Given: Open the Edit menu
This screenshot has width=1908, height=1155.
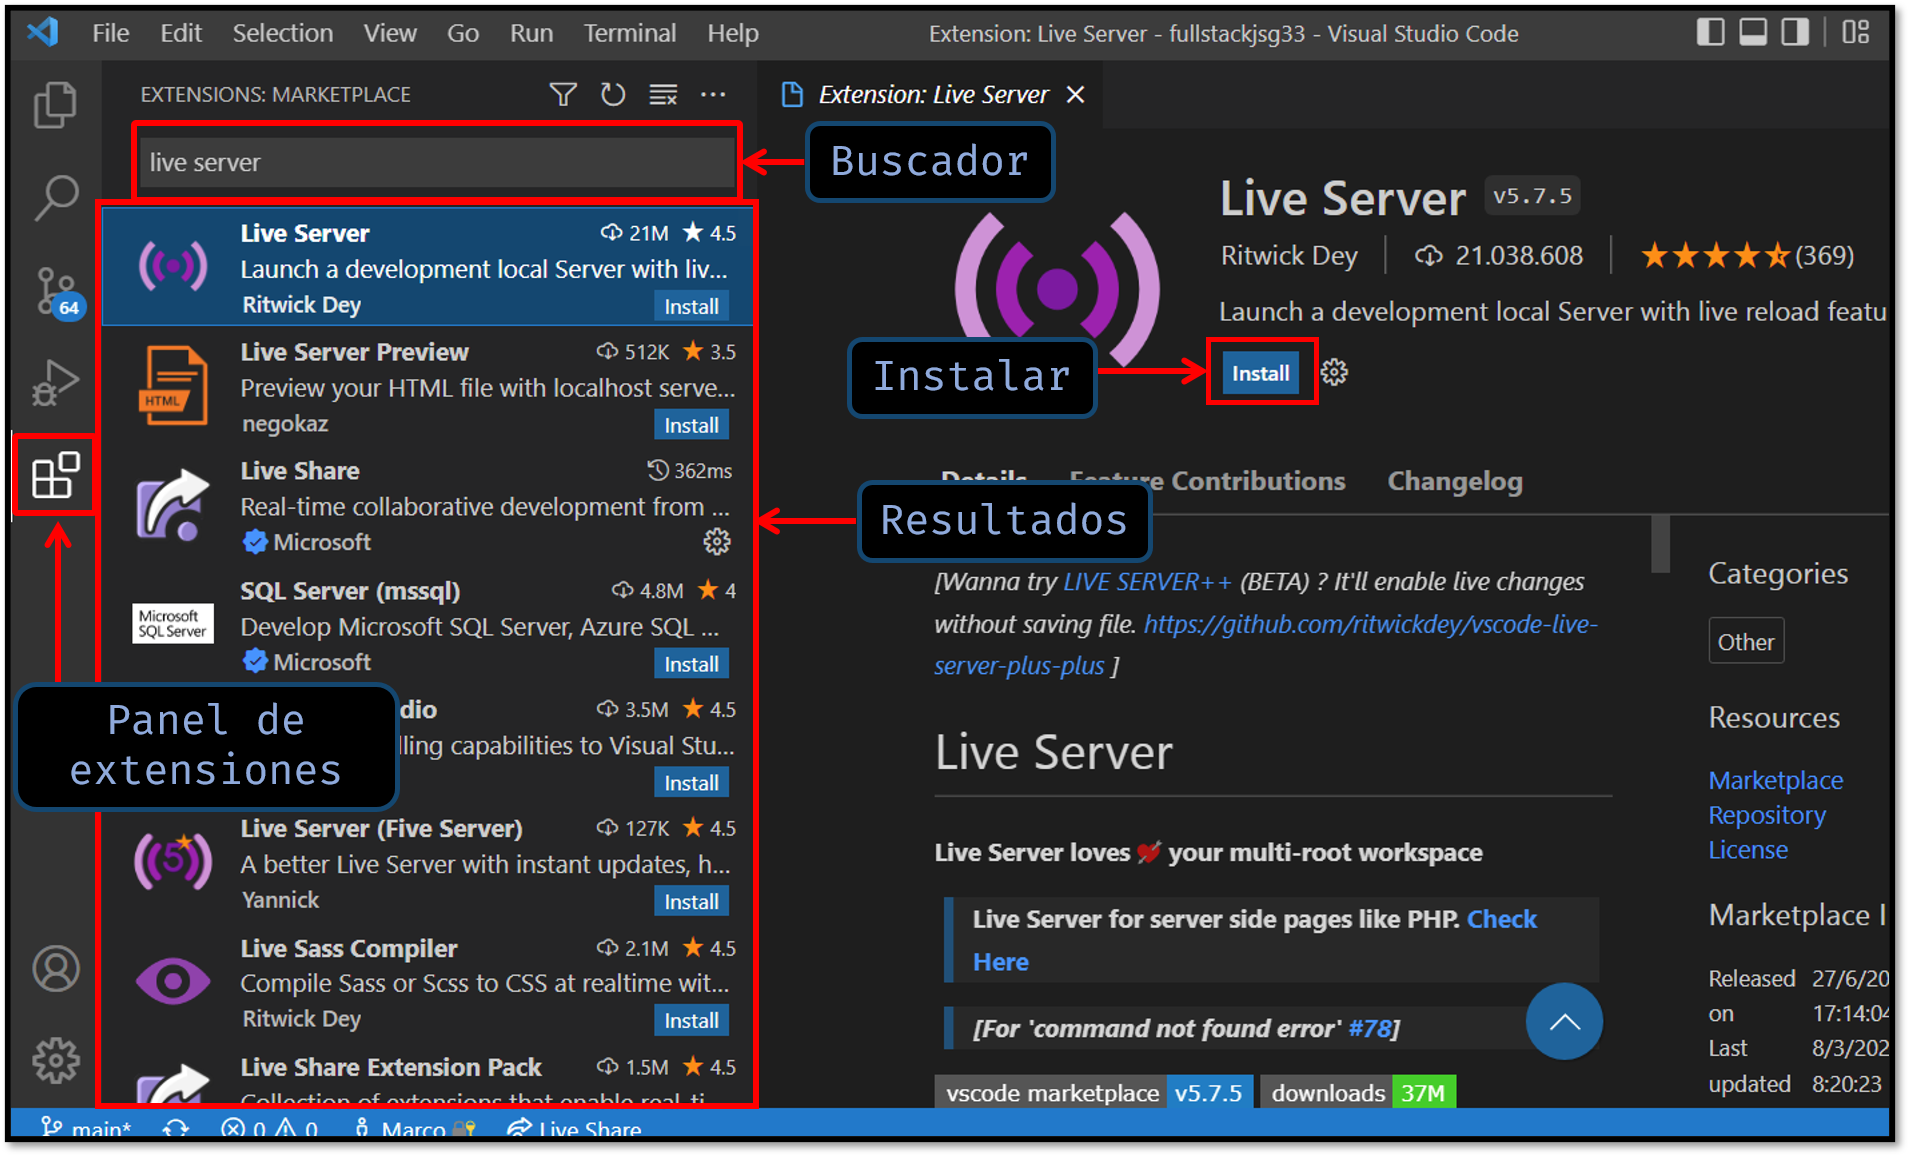Looking at the screenshot, I should (x=181, y=33).
